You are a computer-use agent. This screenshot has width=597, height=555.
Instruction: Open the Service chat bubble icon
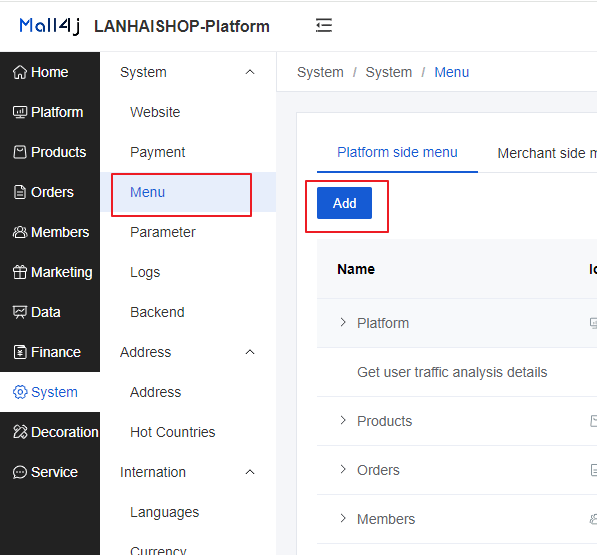point(20,472)
